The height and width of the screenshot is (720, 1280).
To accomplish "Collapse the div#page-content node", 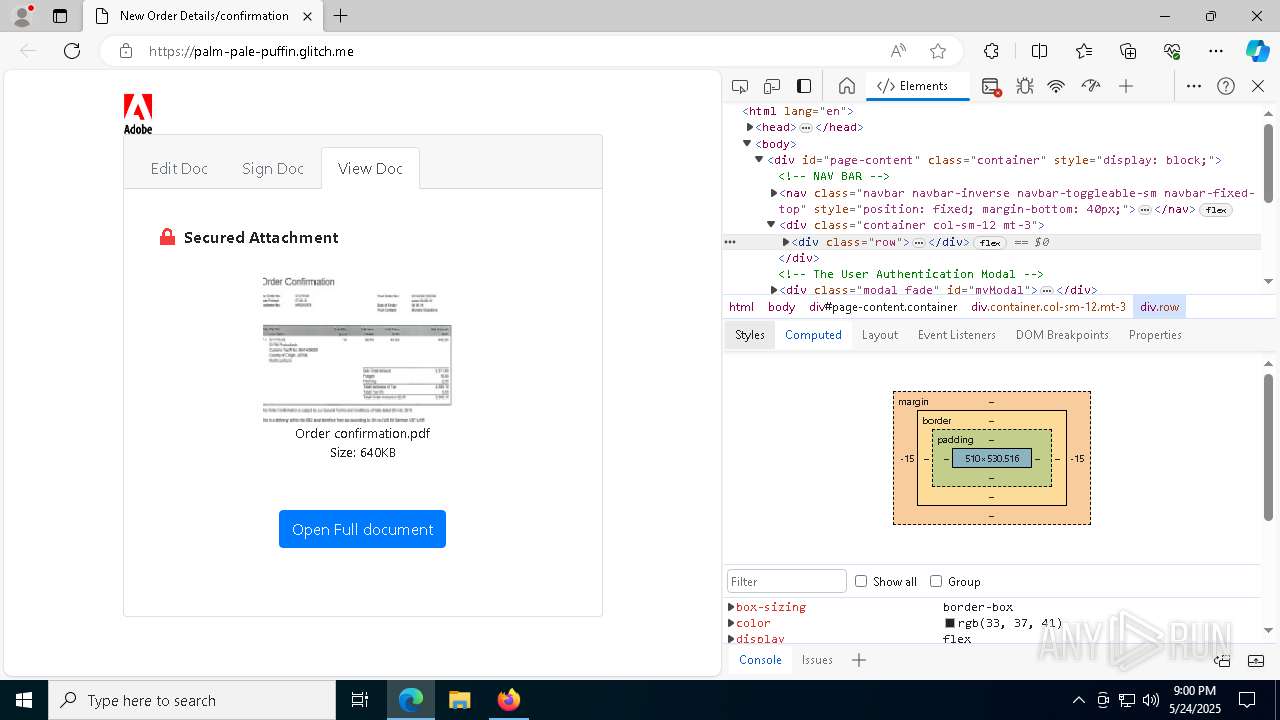I will pyautogui.click(x=759, y=160).
